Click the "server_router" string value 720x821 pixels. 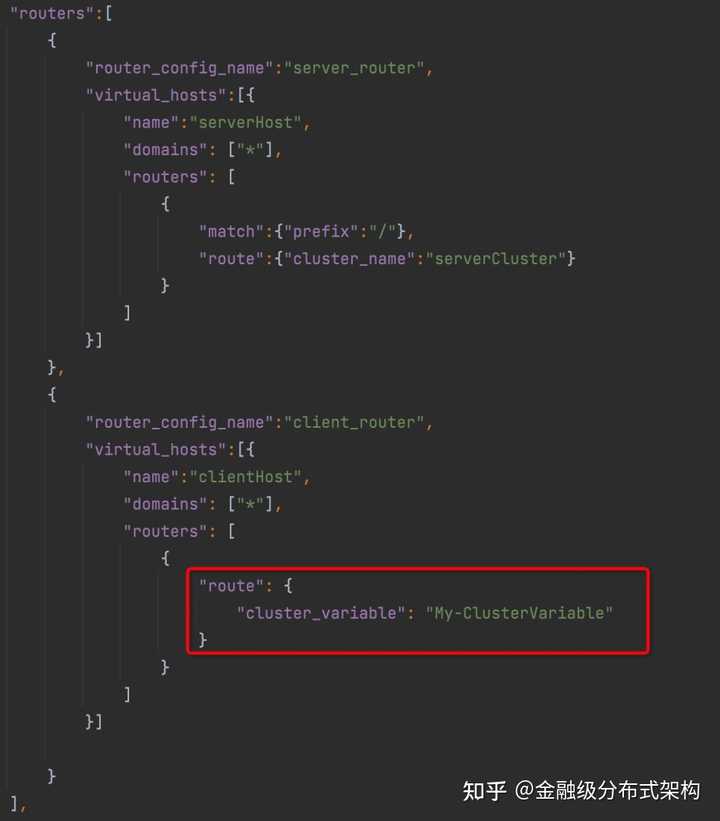[x=354, y=68]
